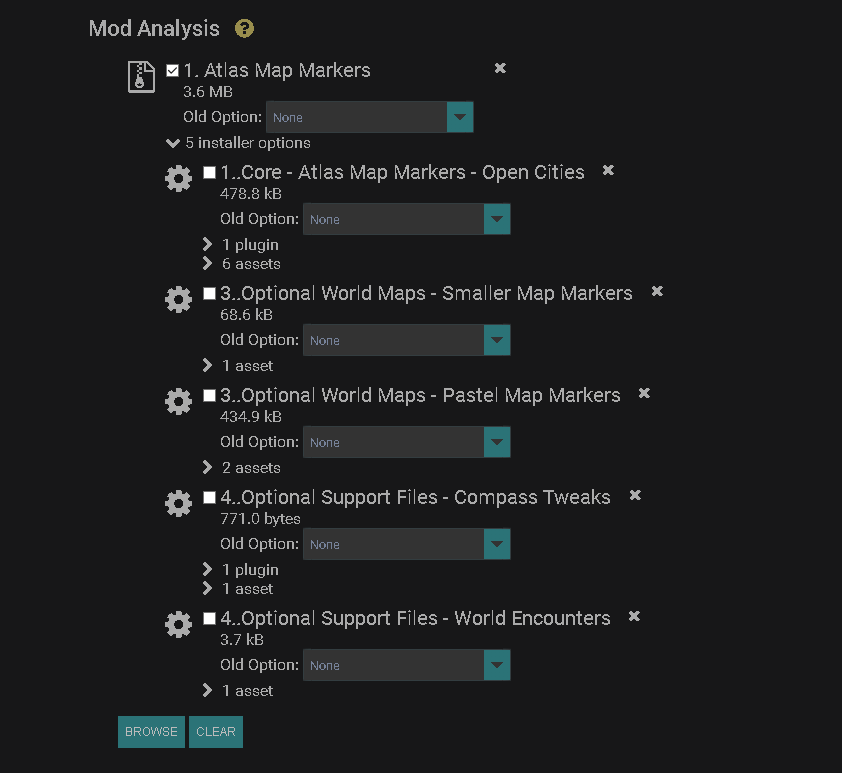
Task: Click the gear icon for World Encounters
Action: point(178,624)
